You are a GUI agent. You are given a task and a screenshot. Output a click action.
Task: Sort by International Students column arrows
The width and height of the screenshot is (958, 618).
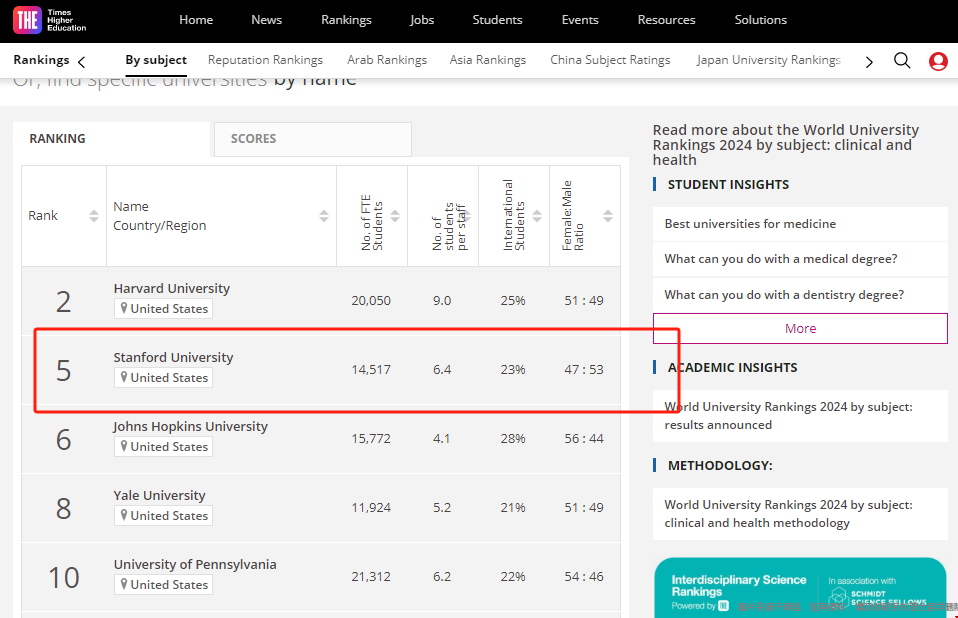coord(537,216)
